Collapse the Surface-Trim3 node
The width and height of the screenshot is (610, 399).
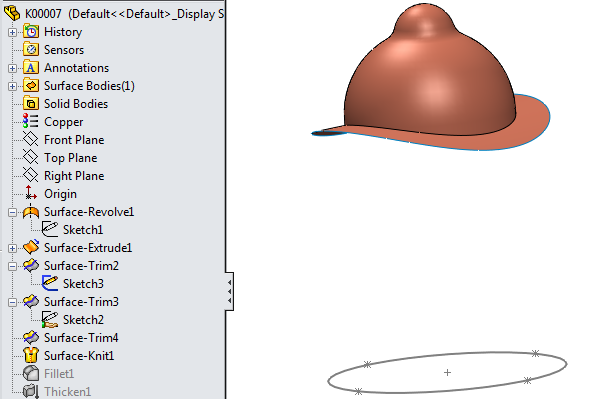tap(12, 302)
